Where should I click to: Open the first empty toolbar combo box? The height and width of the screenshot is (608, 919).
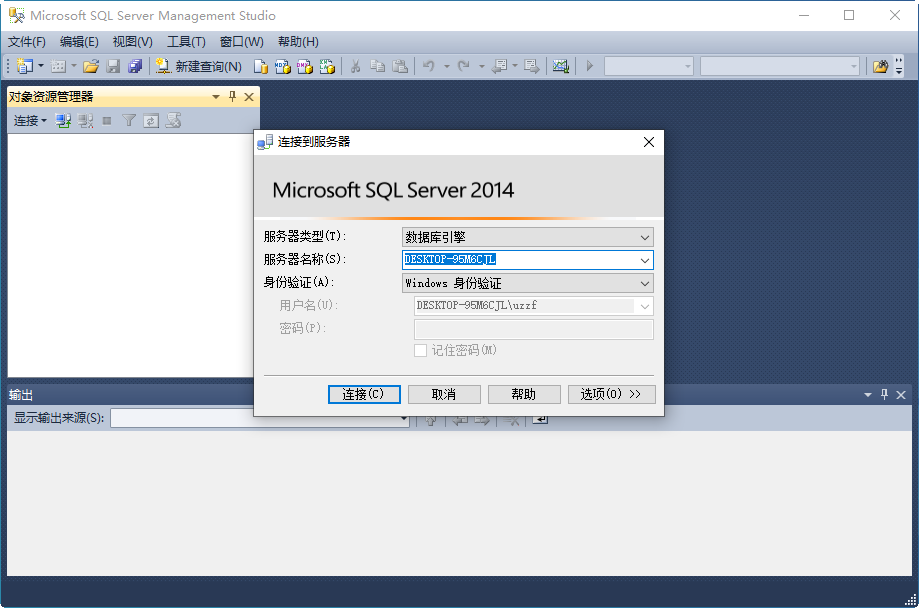click(649, 66)
